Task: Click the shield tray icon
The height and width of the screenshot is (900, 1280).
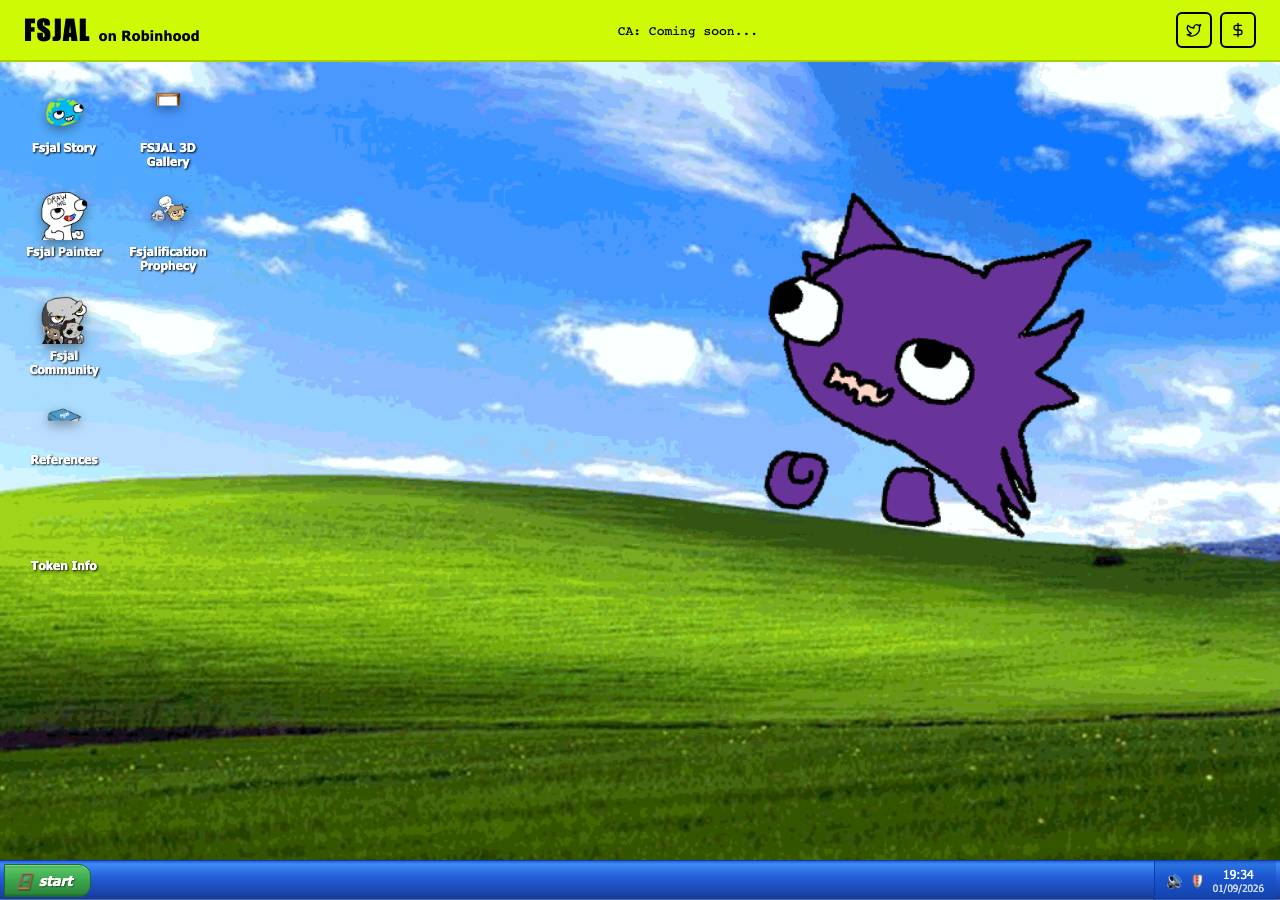Action: pos(1197,882)
